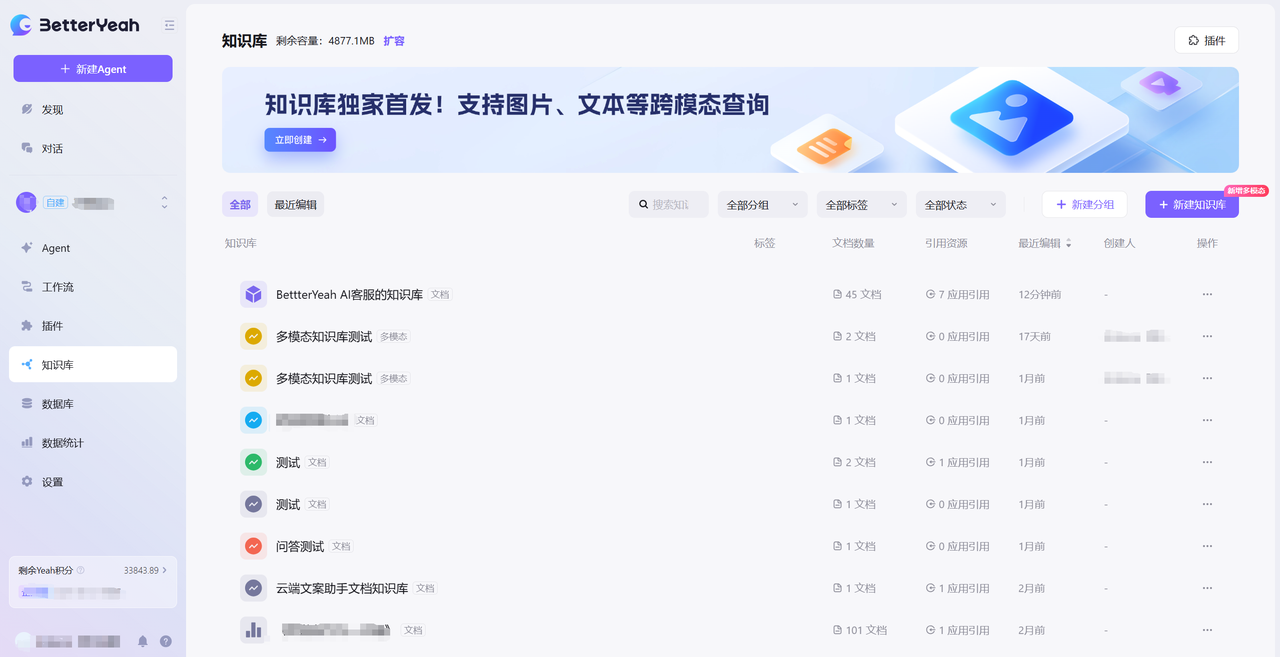Click the 扩容 link

pos(394,41)
